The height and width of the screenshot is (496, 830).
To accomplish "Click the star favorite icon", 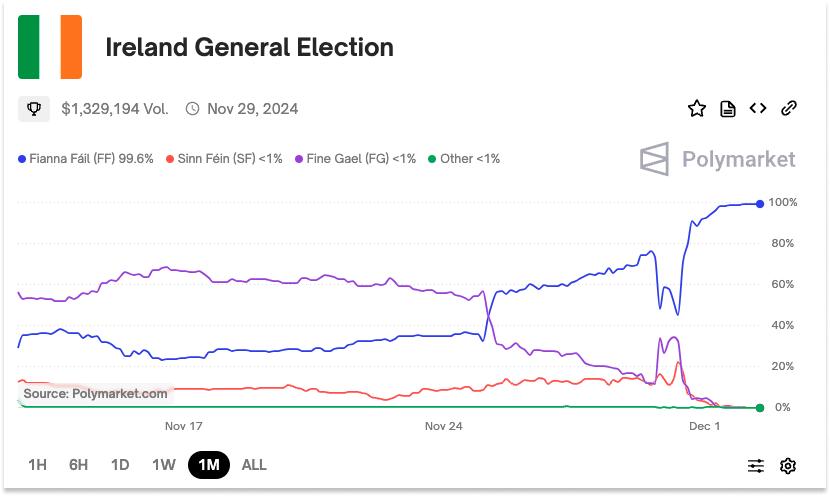I will 697,109.
